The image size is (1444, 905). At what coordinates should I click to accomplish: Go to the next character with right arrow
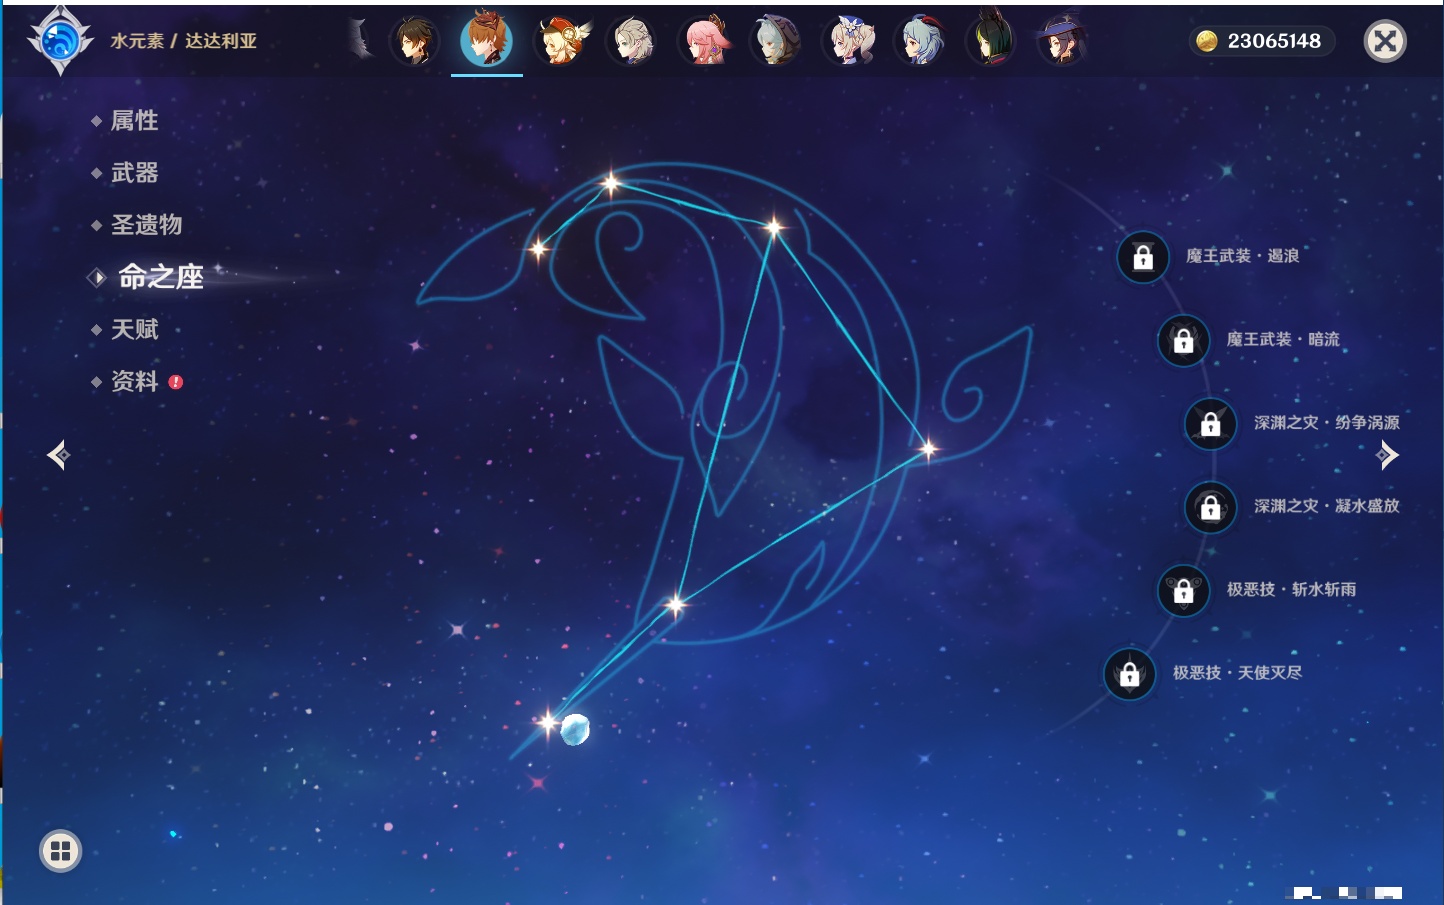click(1387, 455)
